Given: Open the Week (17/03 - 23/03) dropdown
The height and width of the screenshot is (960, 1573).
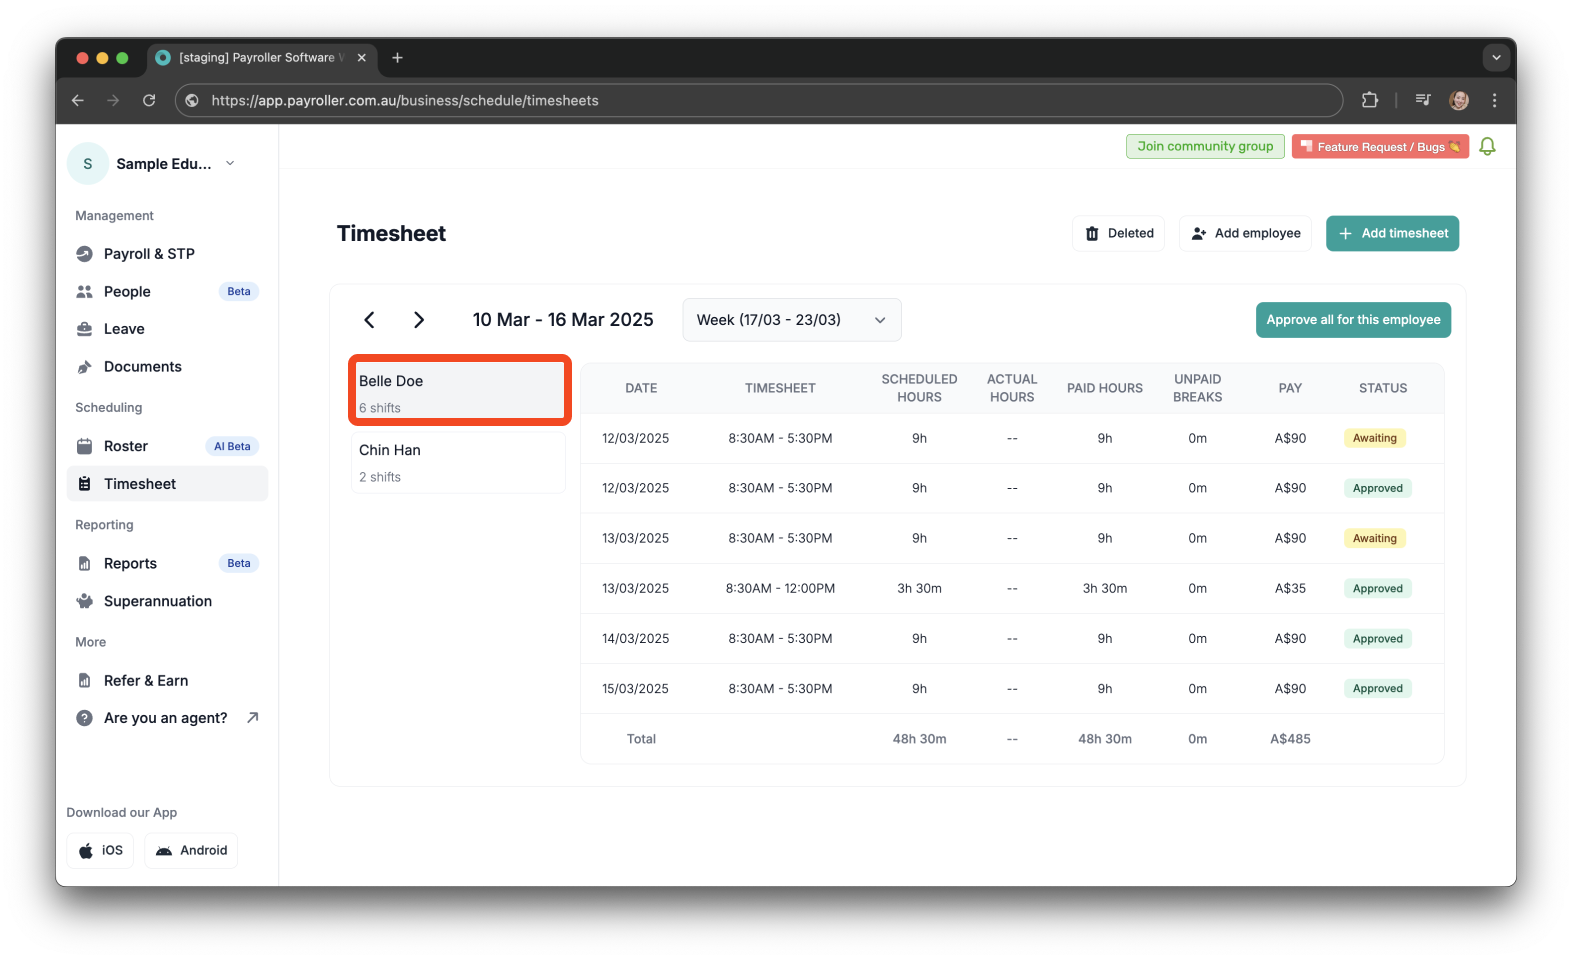Looking at the screenshot, I should click(792, 320).
